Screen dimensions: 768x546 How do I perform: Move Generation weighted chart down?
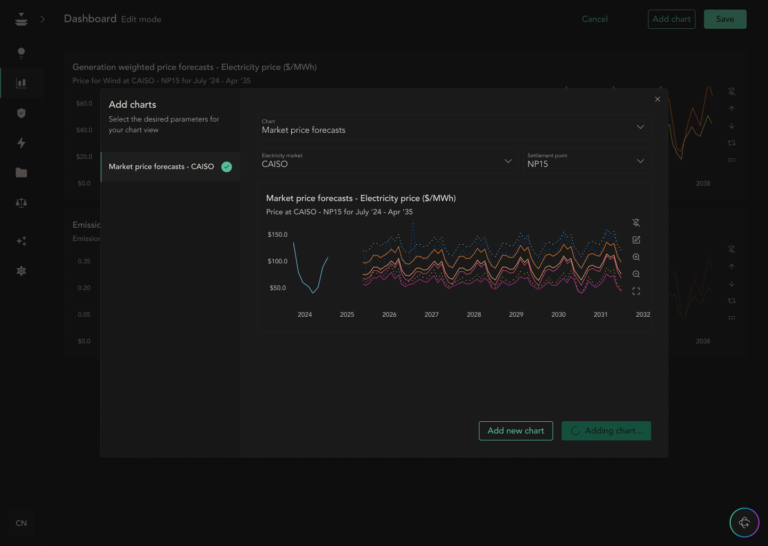732,126
